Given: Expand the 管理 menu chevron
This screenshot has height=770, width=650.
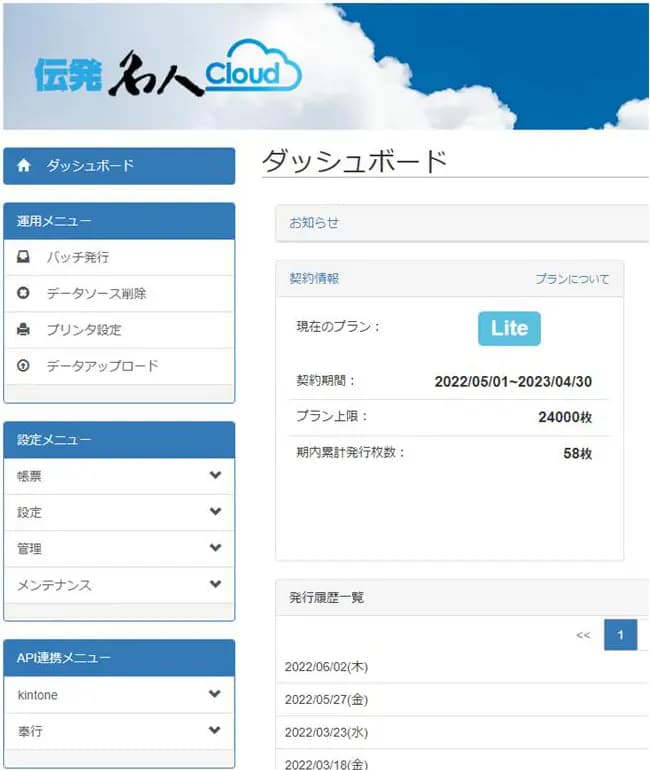Looking at the screenshot, I should coord(215,548).
